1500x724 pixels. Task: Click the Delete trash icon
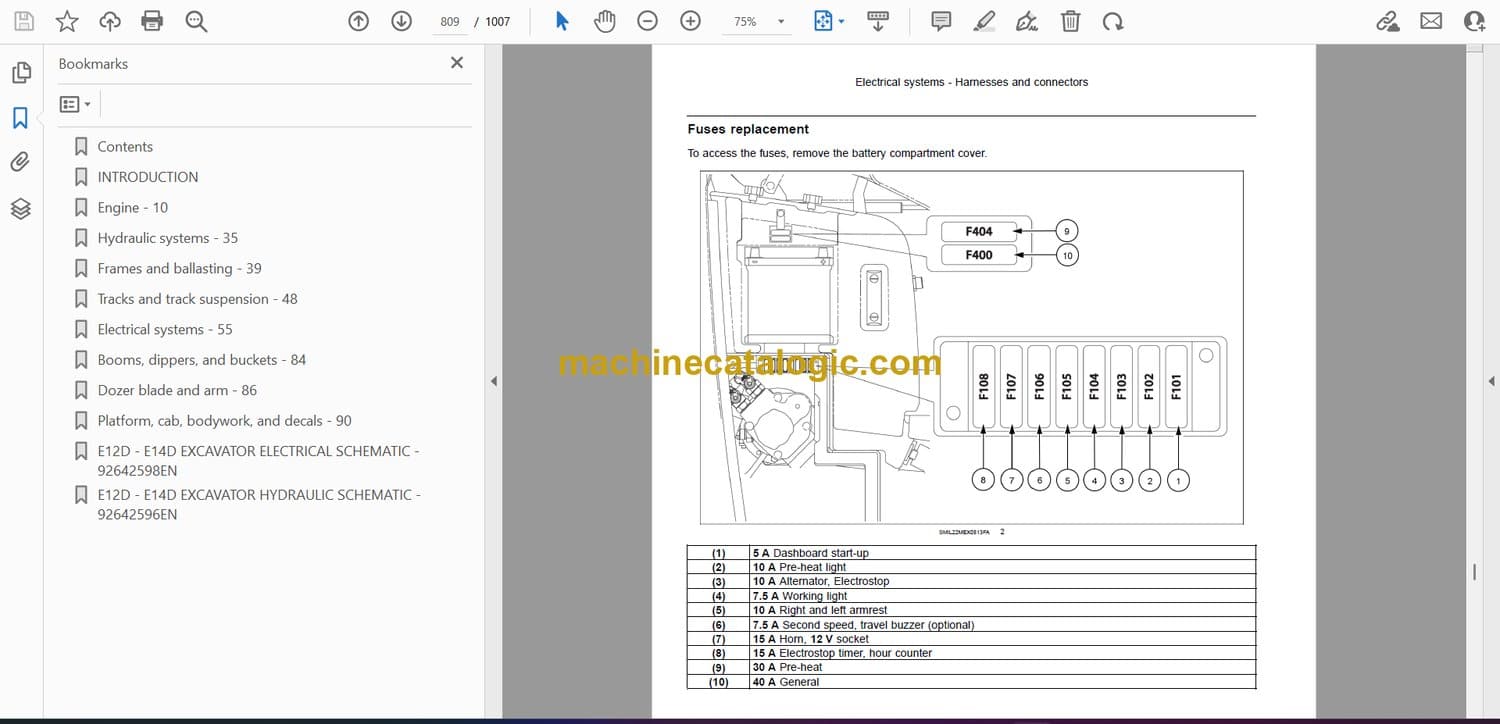pos(1070,21)
